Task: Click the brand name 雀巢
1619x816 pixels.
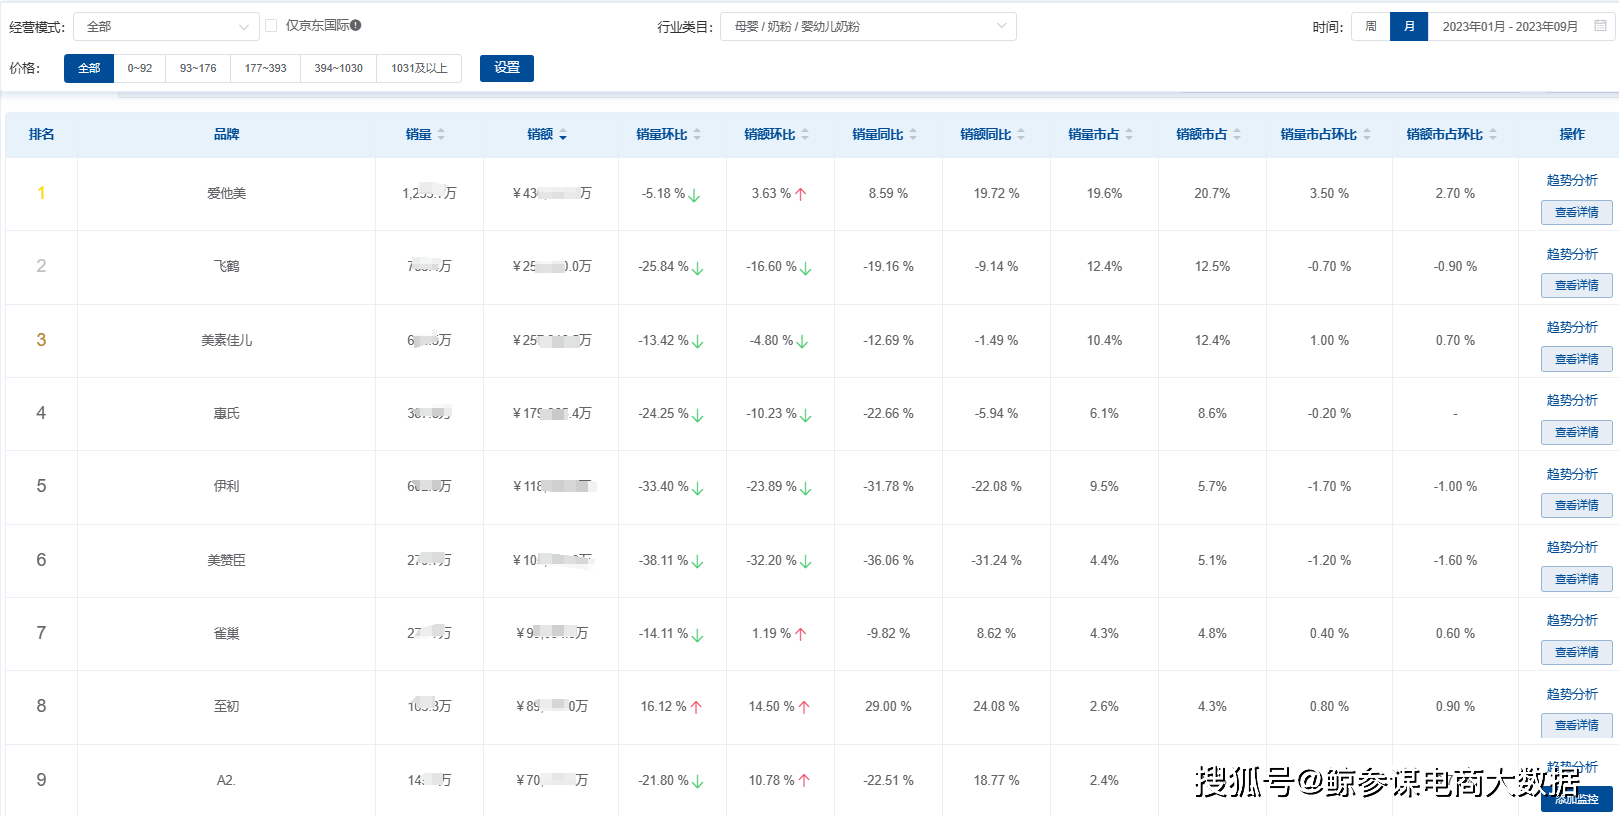Action: tap(226, 634)
